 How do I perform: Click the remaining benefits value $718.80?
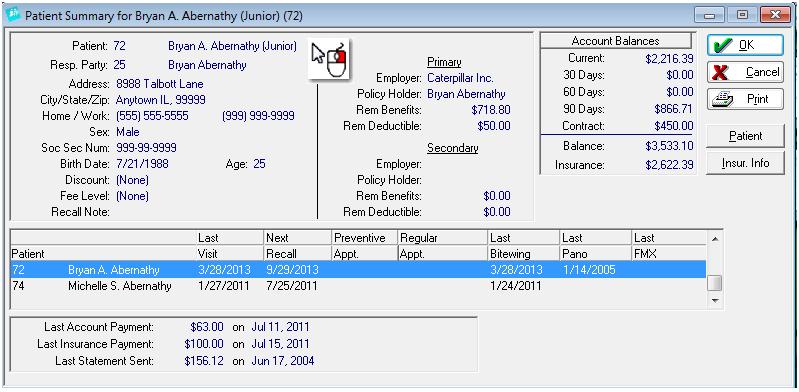tap(491, 110)
